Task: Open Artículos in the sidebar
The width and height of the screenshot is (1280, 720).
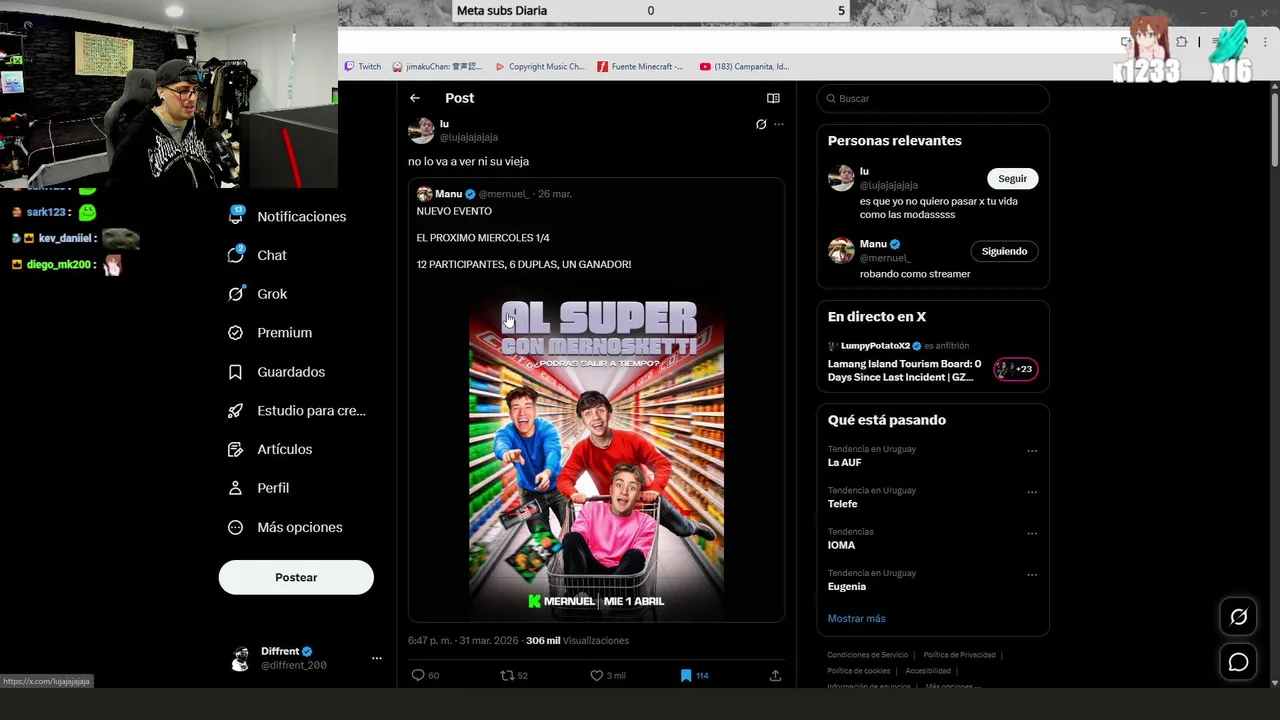Action: point(270,449)
